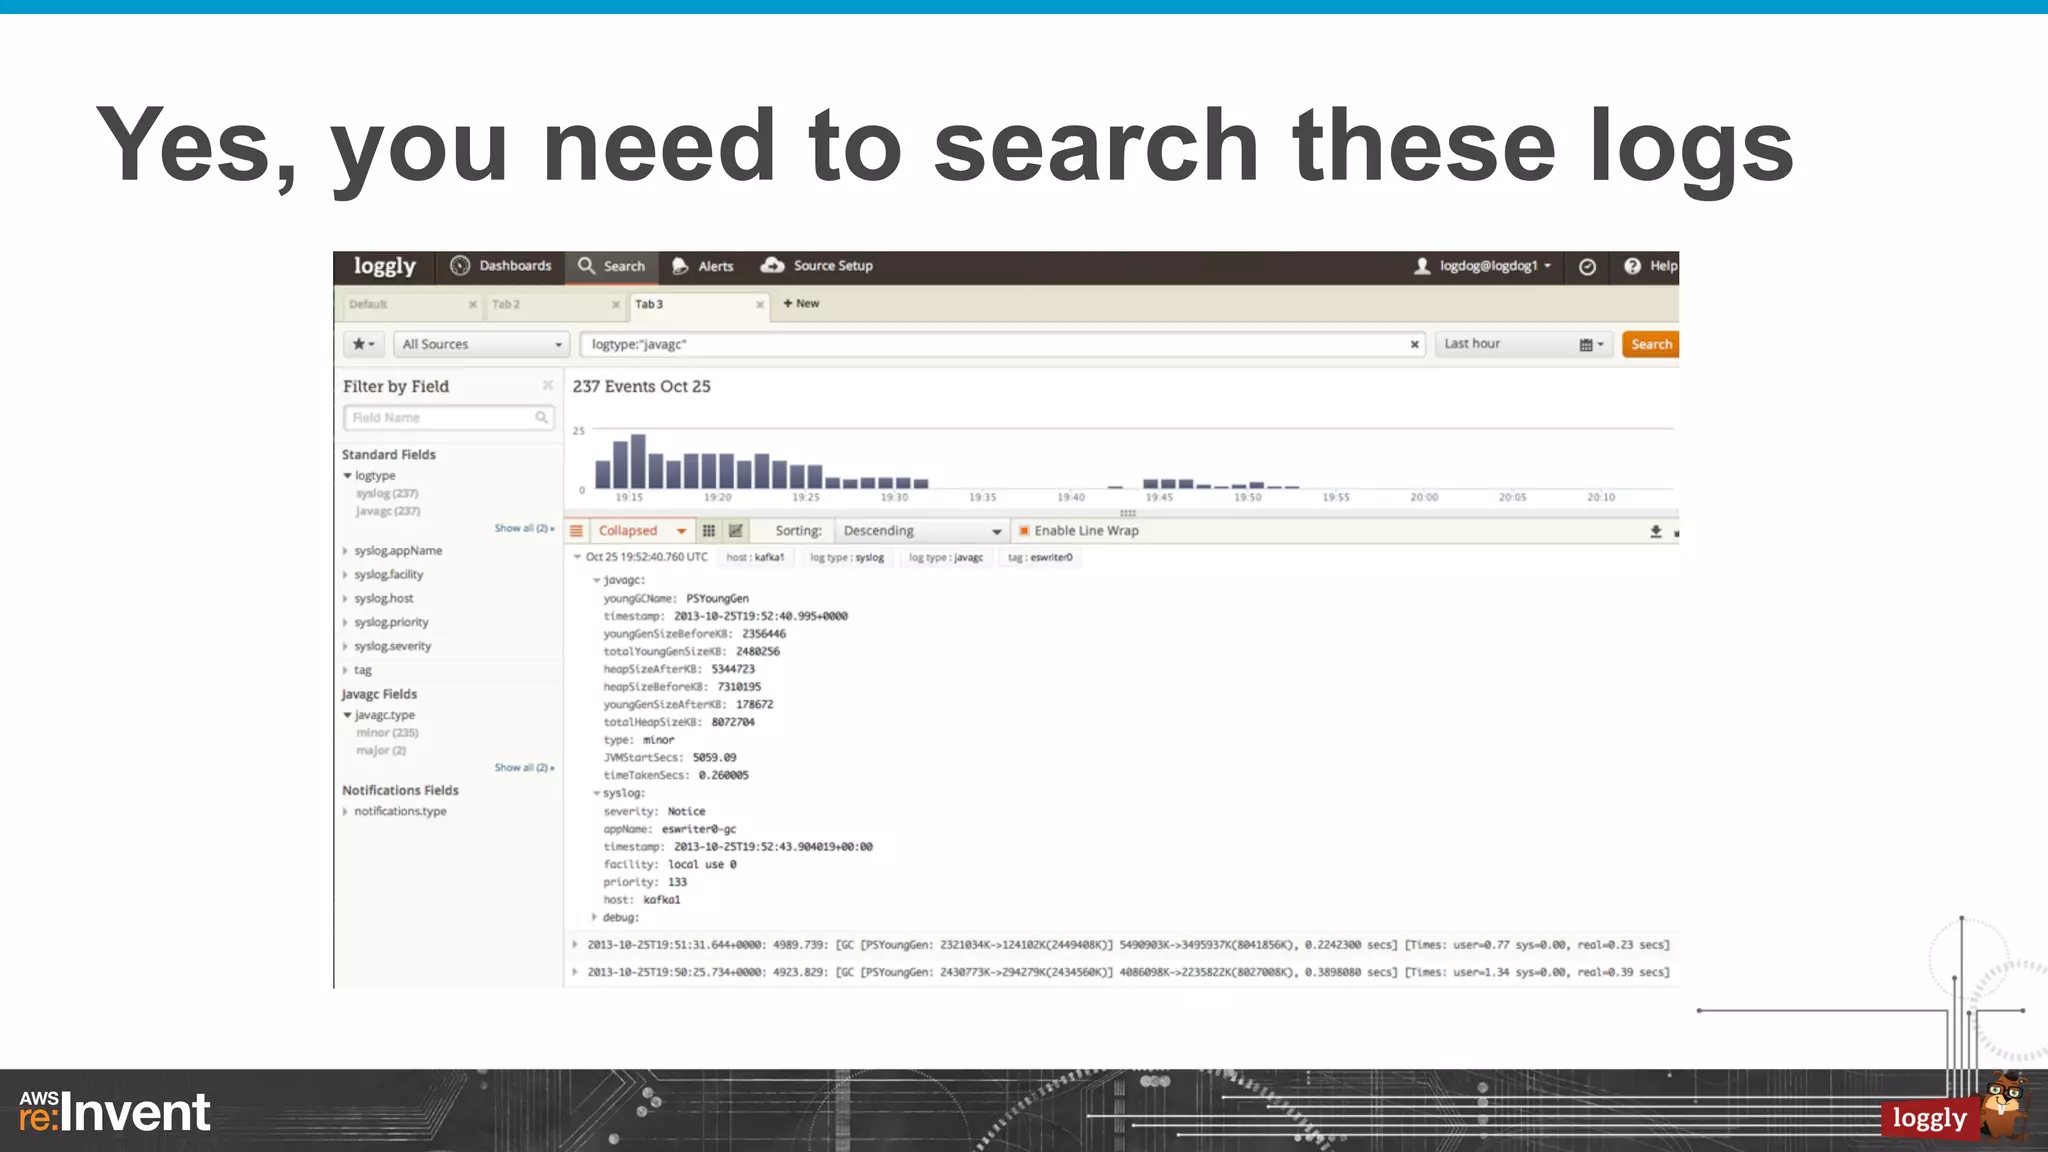Click the tallest histogram bar near 19:15
The height and width of the screenshot is (1152, 2048).
tap(638, 461)
